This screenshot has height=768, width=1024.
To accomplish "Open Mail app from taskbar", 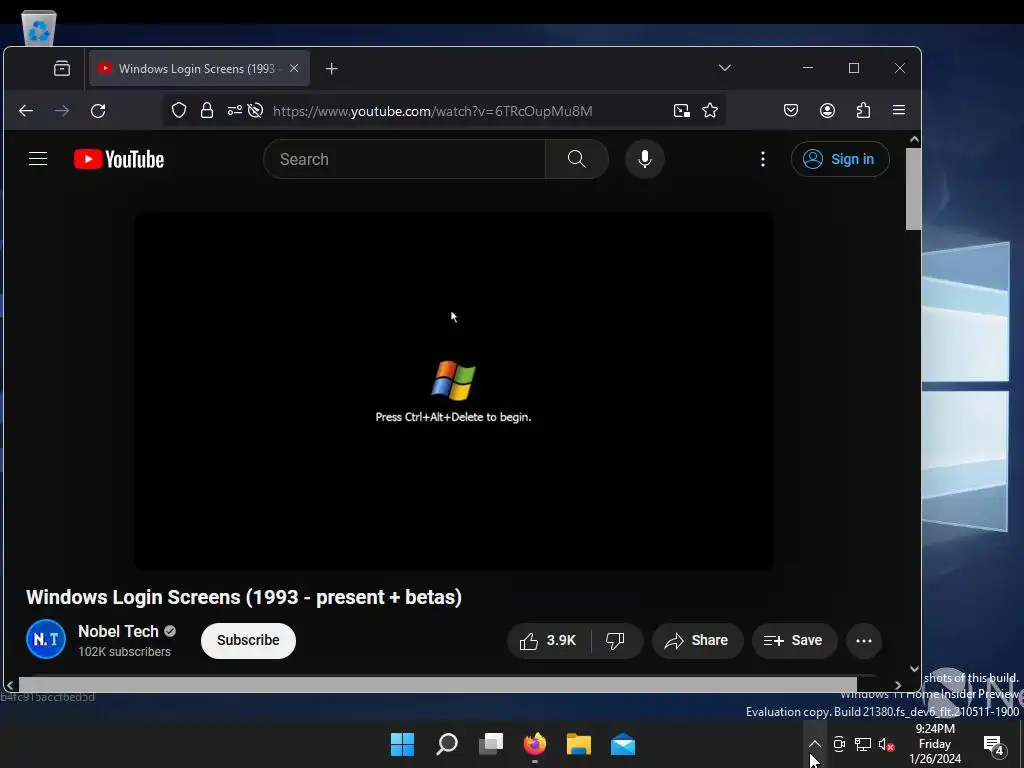I will point(623,744).
